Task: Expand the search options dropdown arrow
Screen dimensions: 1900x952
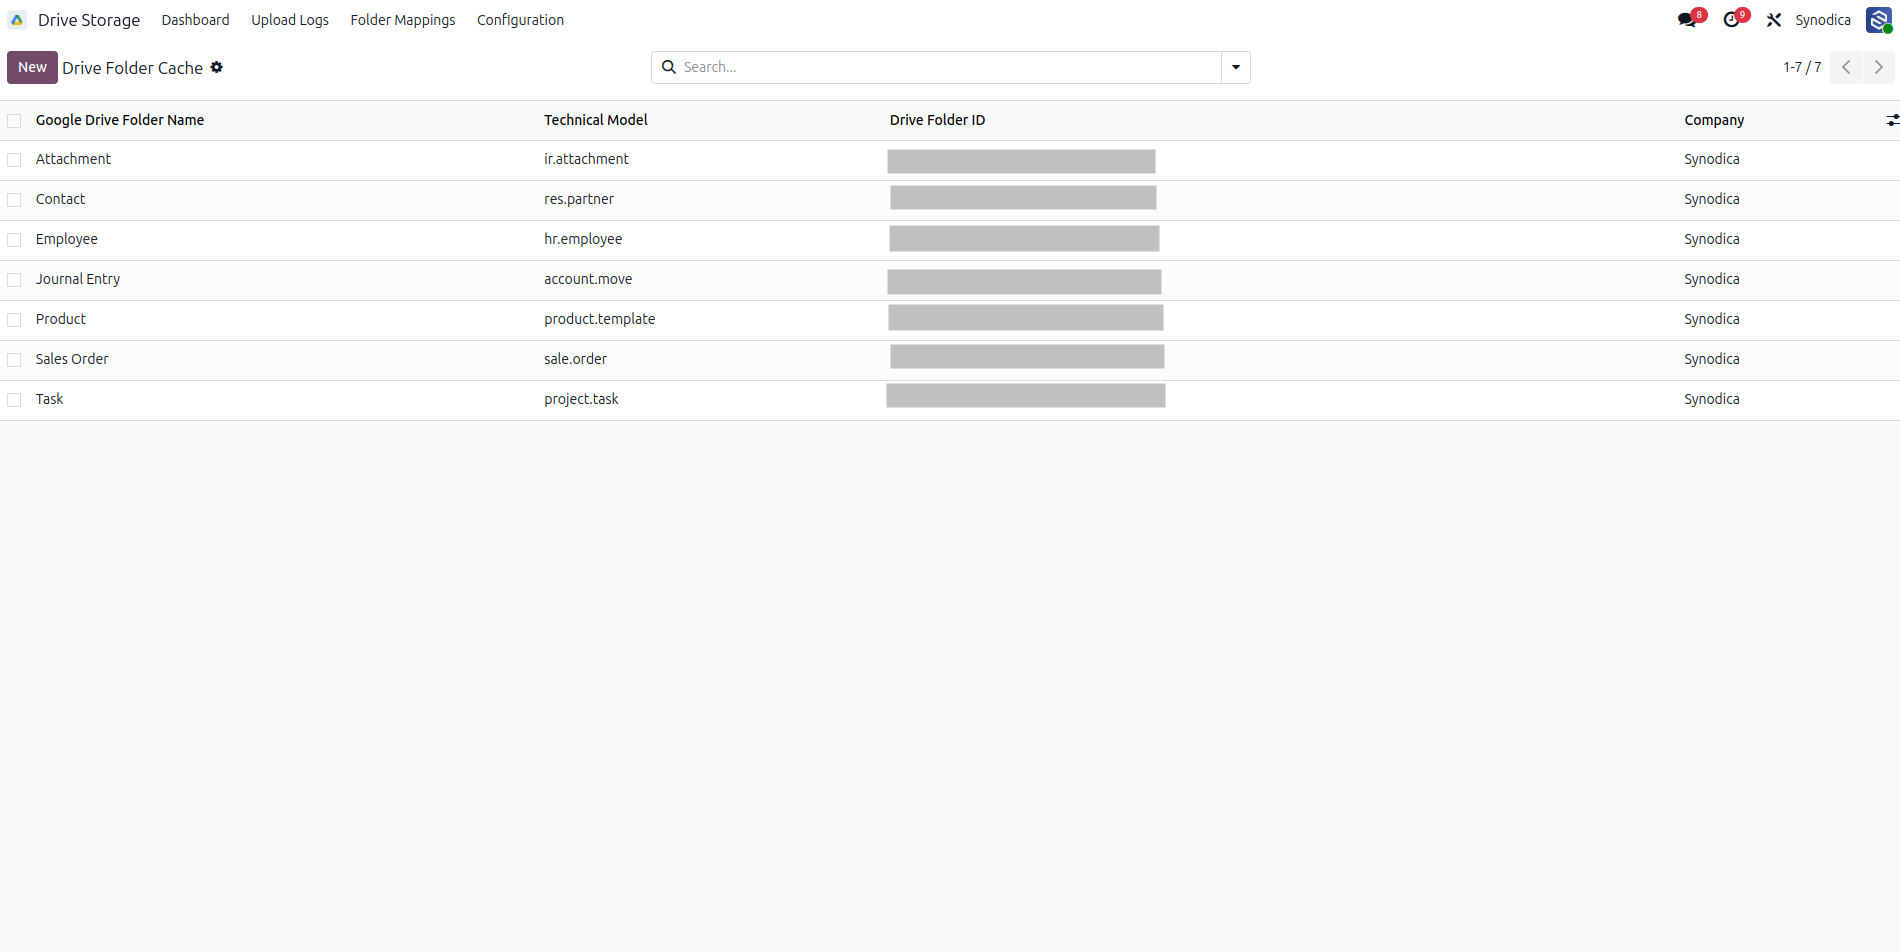Action: (x=1236, y=67)
